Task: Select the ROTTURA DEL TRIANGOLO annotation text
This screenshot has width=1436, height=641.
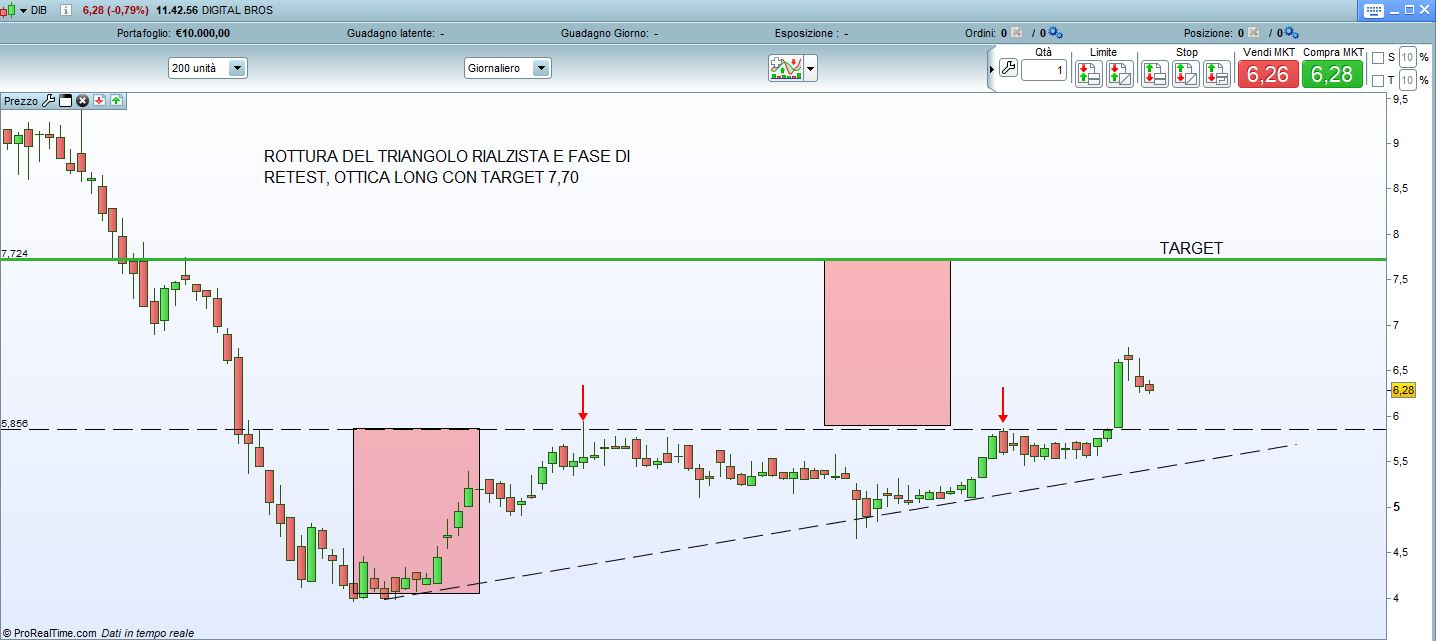Action: coord(447,168)
